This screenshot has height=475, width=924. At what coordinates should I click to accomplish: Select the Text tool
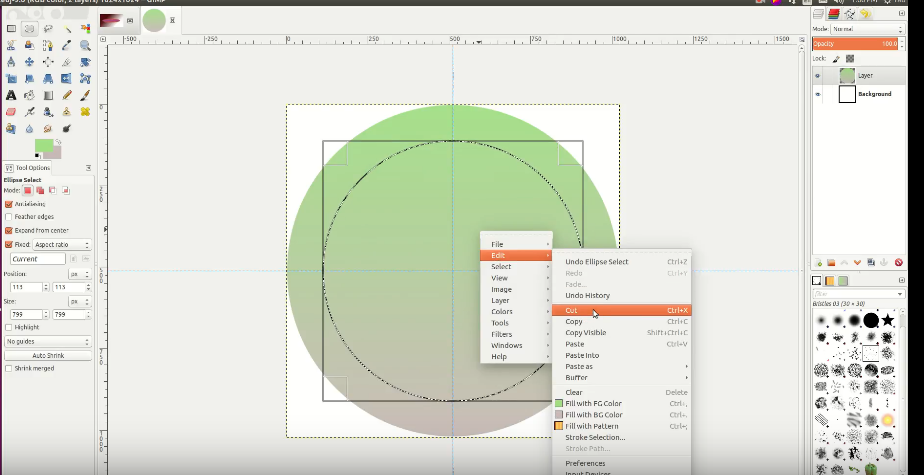coord(11,95)
